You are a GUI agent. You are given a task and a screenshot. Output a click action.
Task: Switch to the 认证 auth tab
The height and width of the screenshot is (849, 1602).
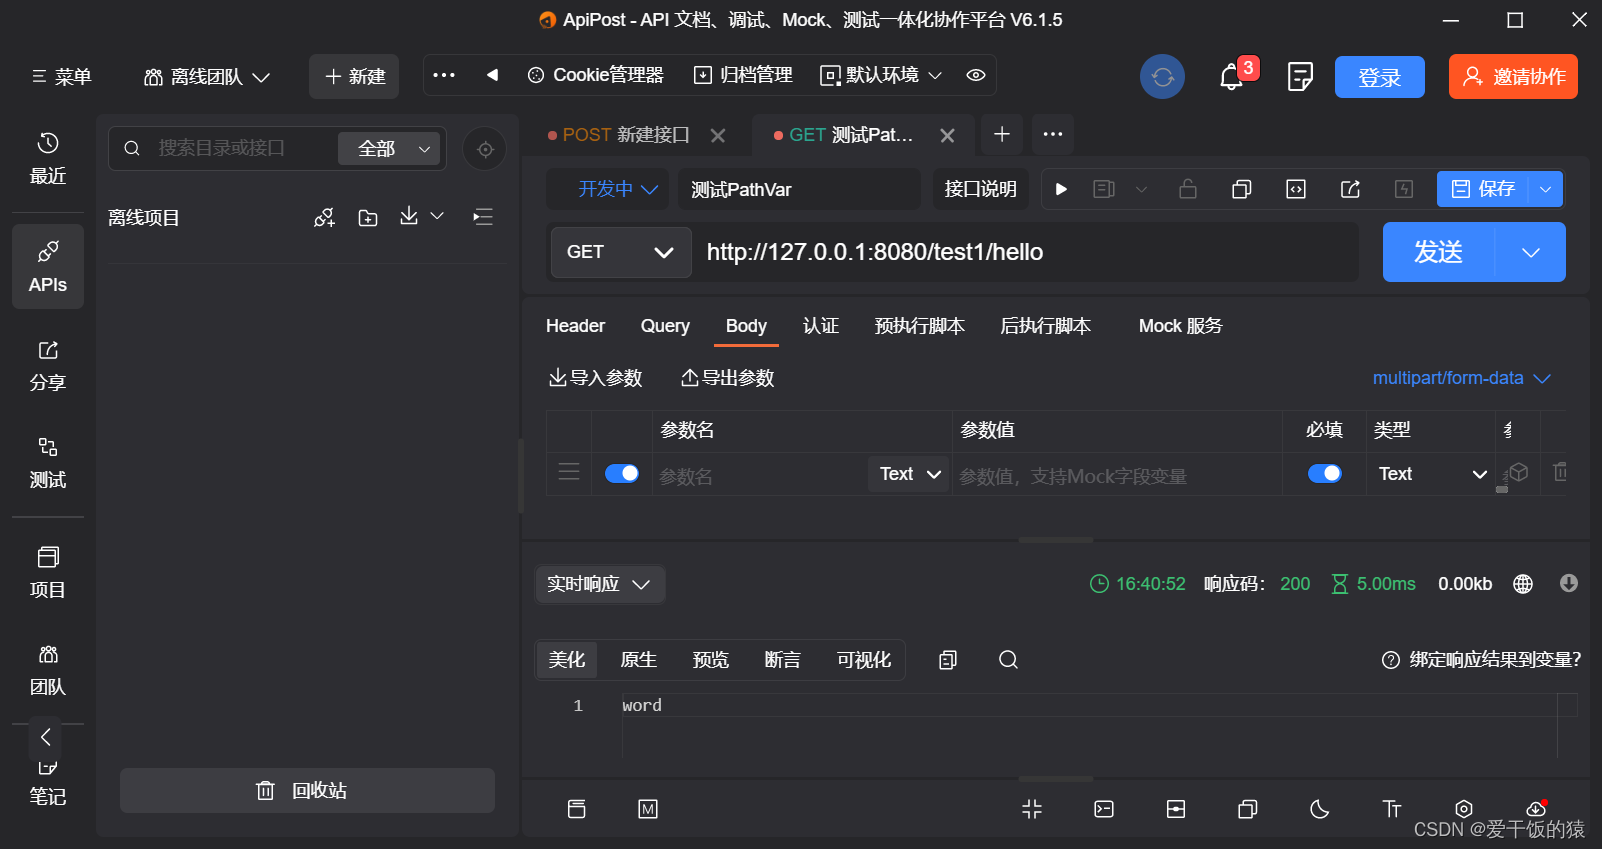click(821, 326)
